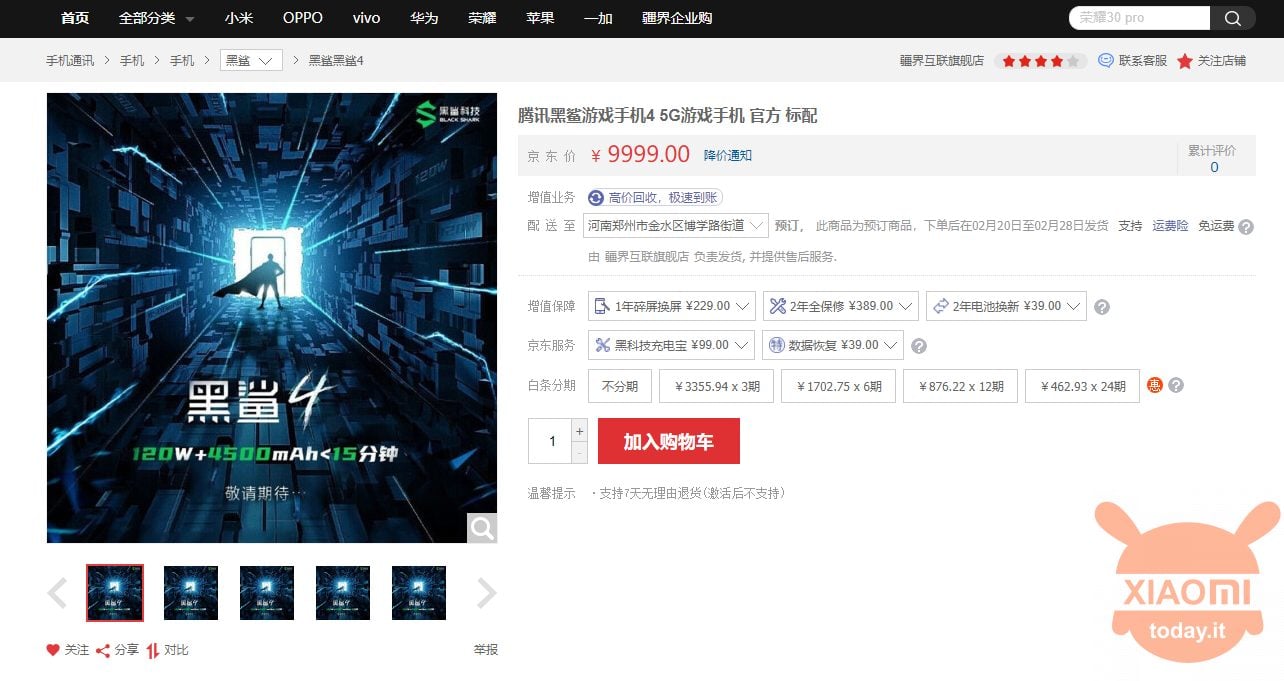Select the second product thumbnail
This screenshot has height=681, width=1284.
191,593
